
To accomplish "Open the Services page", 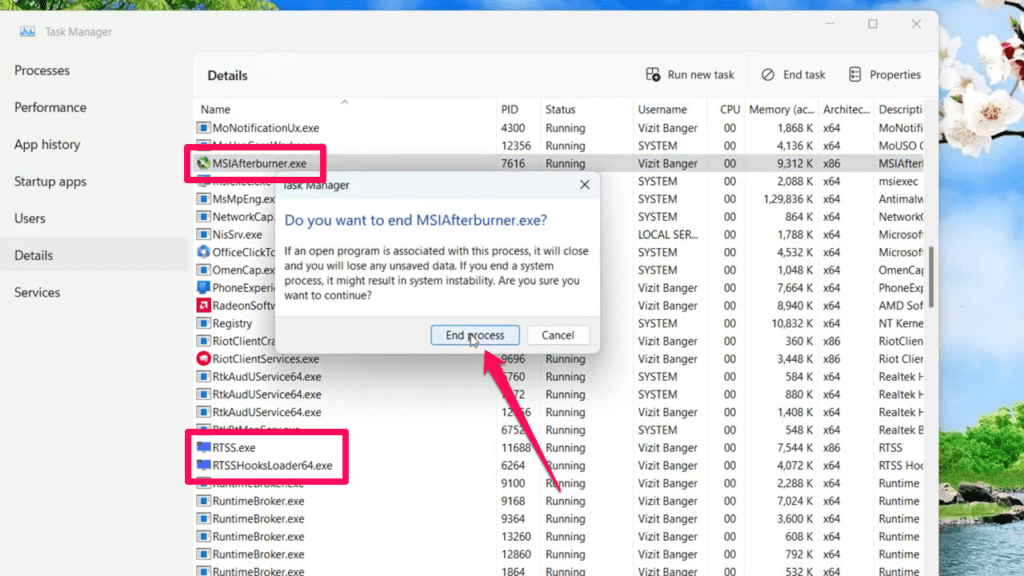I will click(37, 293).
